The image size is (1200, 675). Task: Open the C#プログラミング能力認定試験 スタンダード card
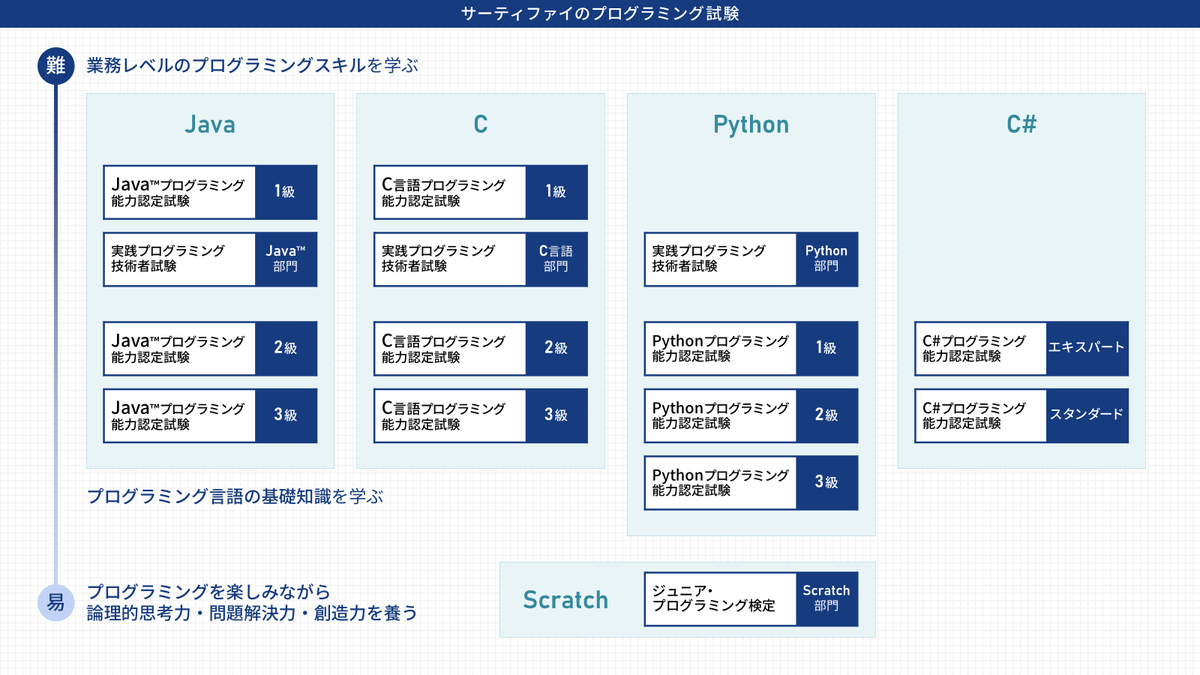pos(1021,415)
